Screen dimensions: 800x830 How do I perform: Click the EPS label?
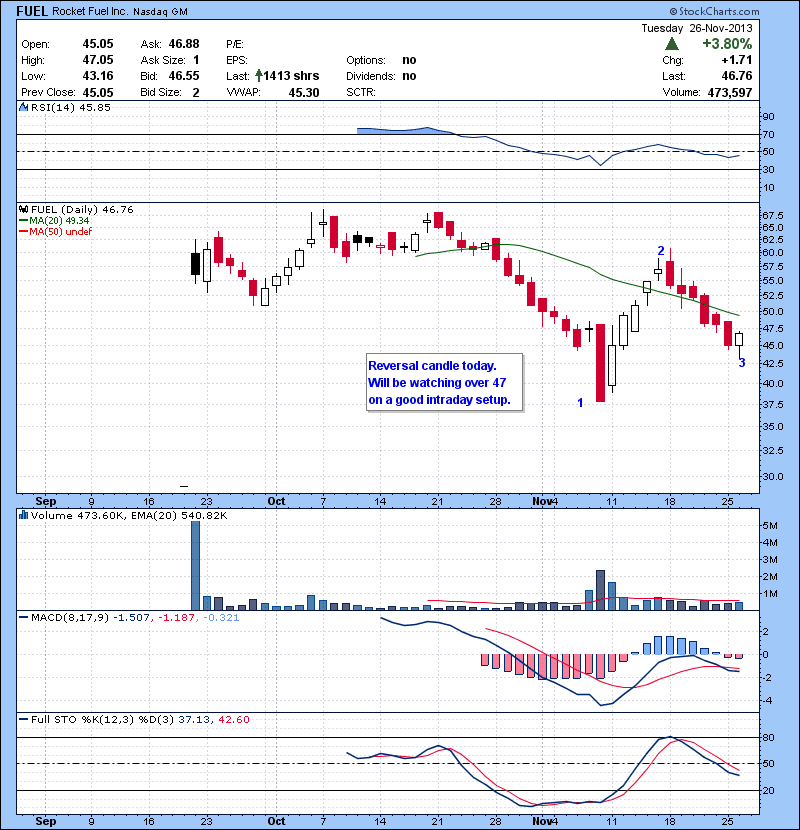pyautogui.click(x=237, y=60)
